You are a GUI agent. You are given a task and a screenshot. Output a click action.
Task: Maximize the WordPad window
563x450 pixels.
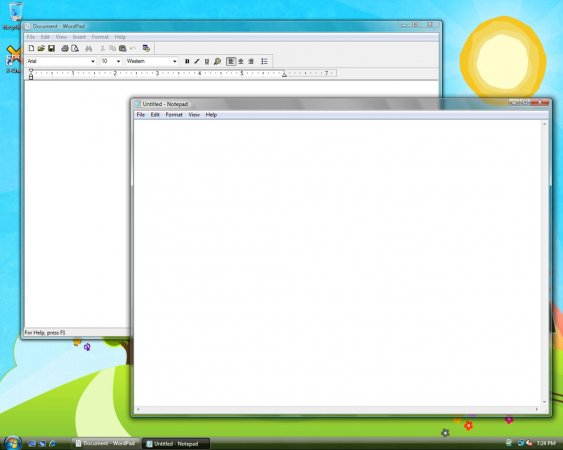tap(415, 25)
